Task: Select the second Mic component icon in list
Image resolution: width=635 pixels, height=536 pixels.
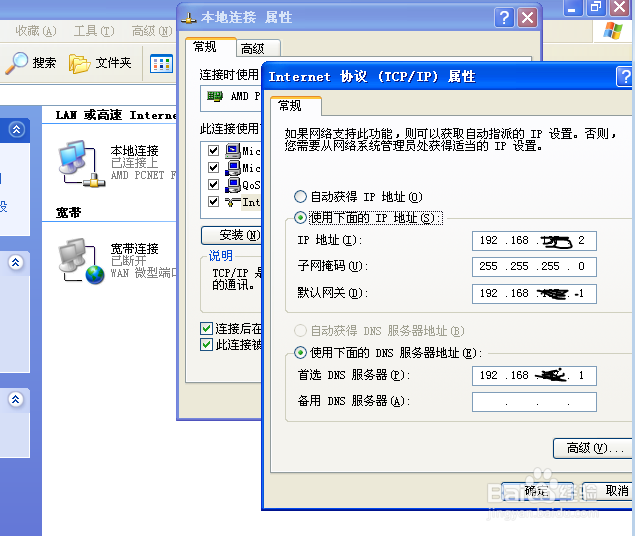Action: coord(233,168)
